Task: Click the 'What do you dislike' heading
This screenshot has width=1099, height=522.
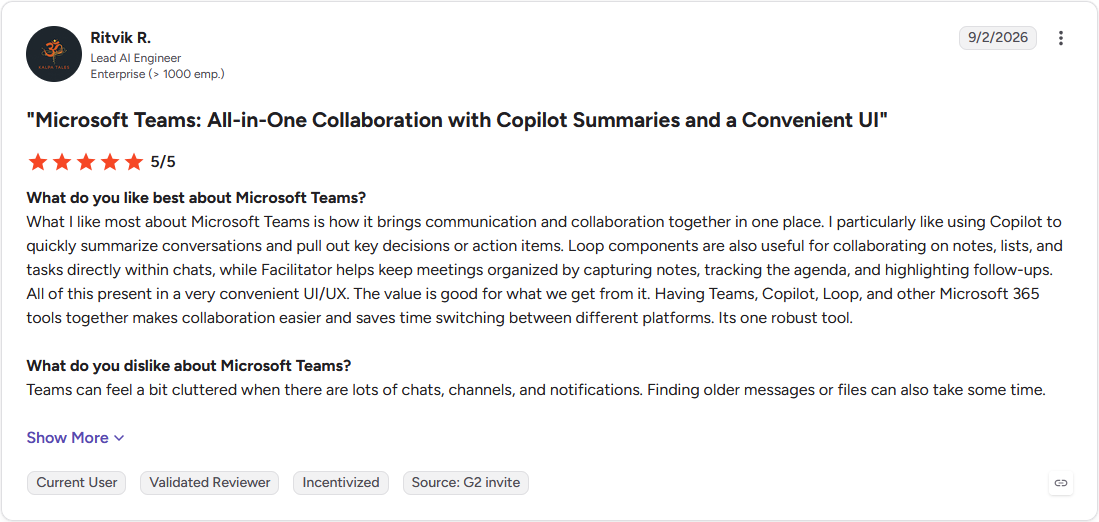Action: (x=189, y=365)
